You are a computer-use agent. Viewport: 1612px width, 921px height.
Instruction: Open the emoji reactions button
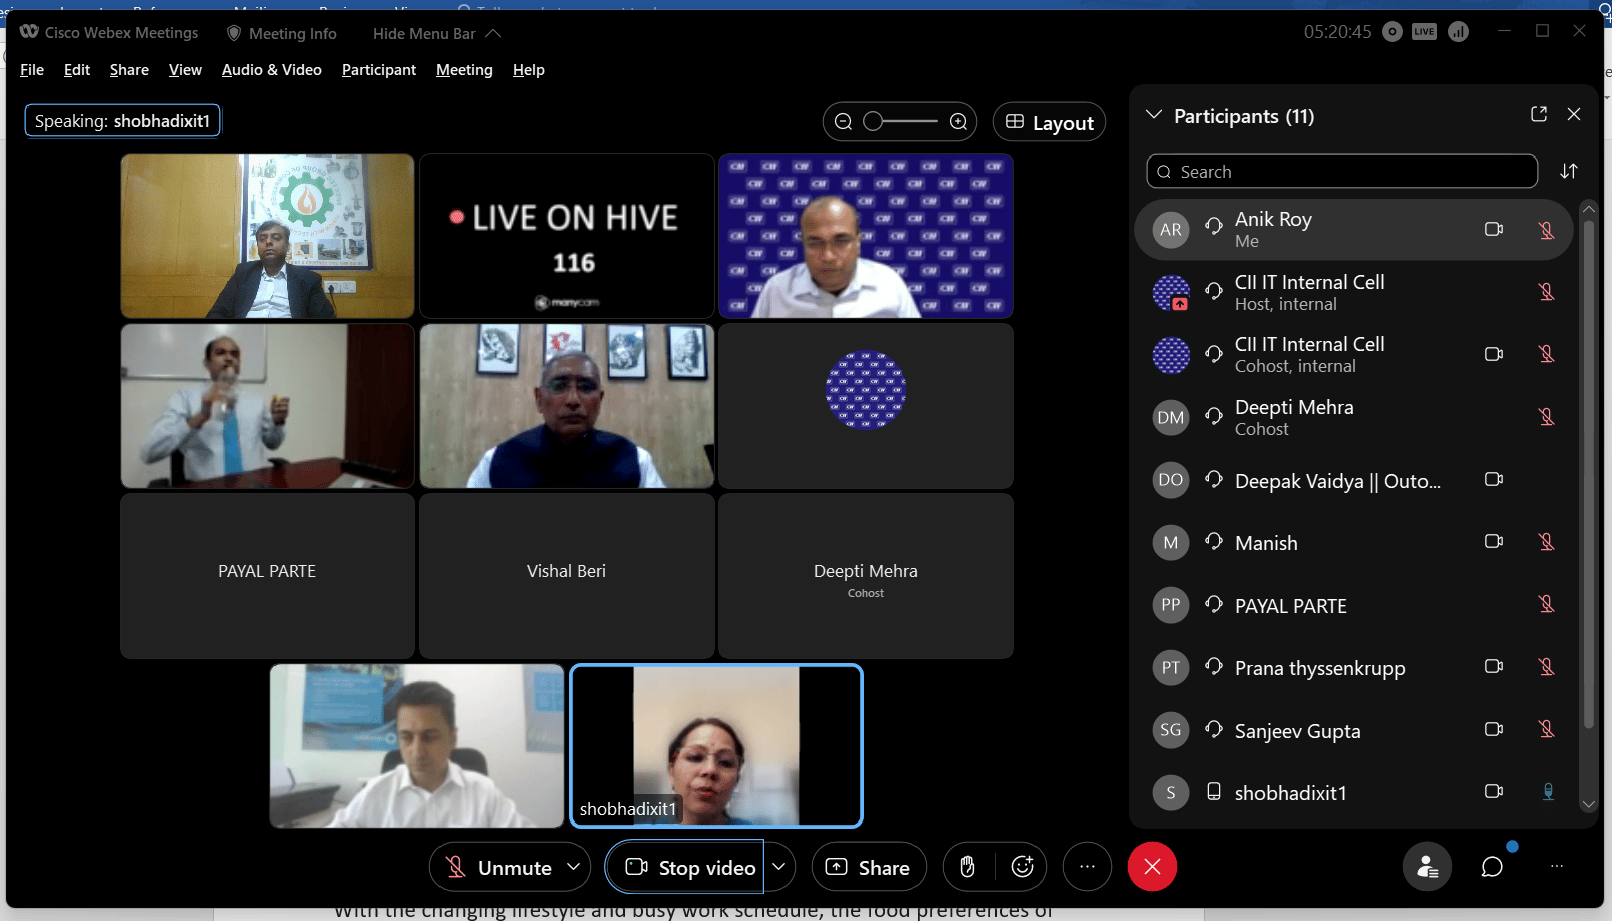click(1022, 867)
